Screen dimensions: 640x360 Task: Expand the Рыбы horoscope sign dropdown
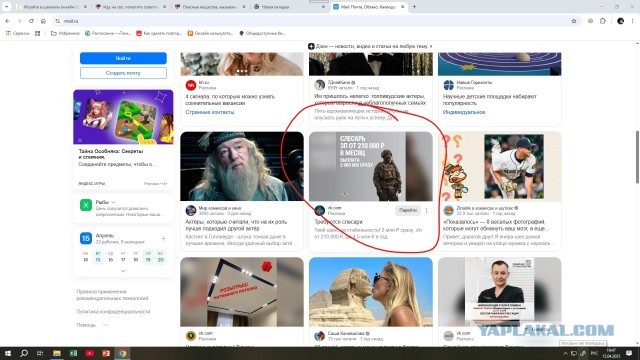pos(113,202)
